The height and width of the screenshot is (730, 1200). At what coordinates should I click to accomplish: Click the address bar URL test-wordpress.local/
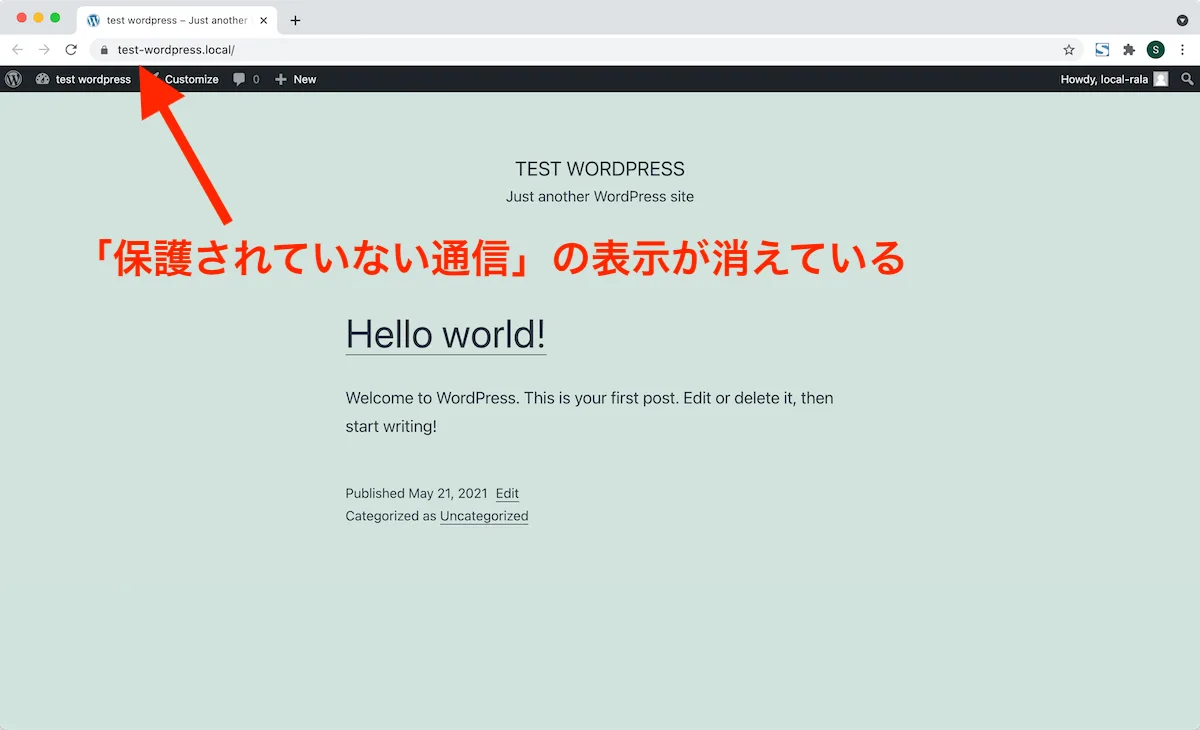(176, 49)
